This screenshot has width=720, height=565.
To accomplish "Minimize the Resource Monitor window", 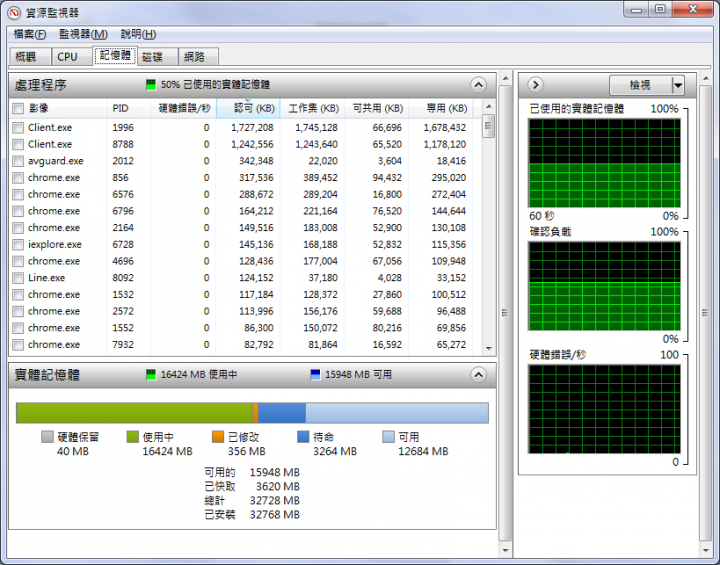I will [636, 10].
